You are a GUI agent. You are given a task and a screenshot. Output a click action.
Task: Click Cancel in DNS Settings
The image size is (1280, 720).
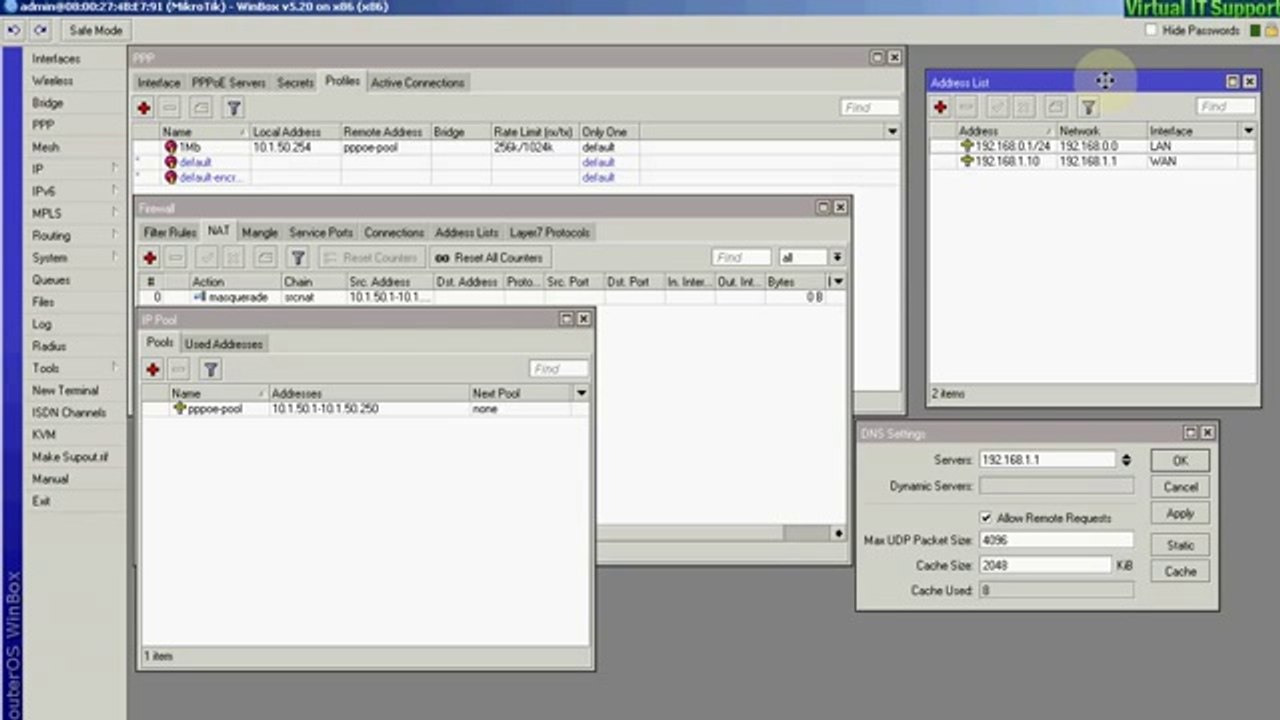coord(1180,487)
